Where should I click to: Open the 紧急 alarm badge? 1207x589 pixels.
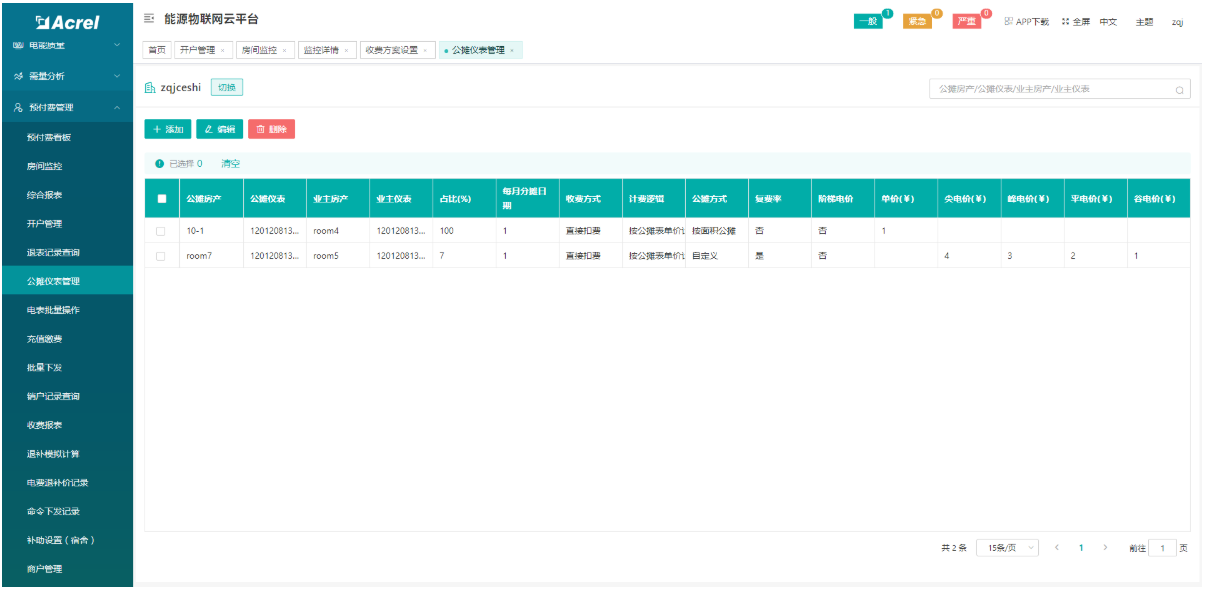pyautogui.click(x=917, y=22)
